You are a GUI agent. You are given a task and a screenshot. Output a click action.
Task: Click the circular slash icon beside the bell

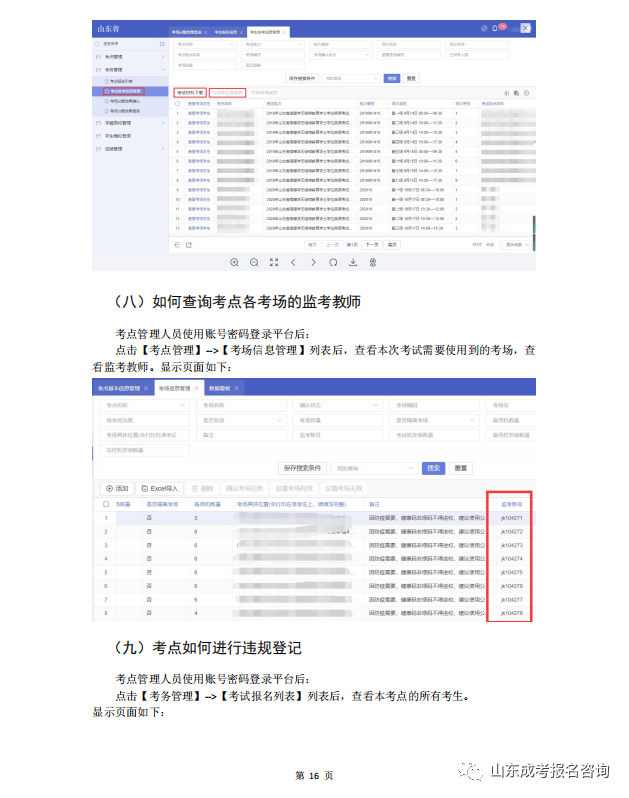(x=484, y=28)
